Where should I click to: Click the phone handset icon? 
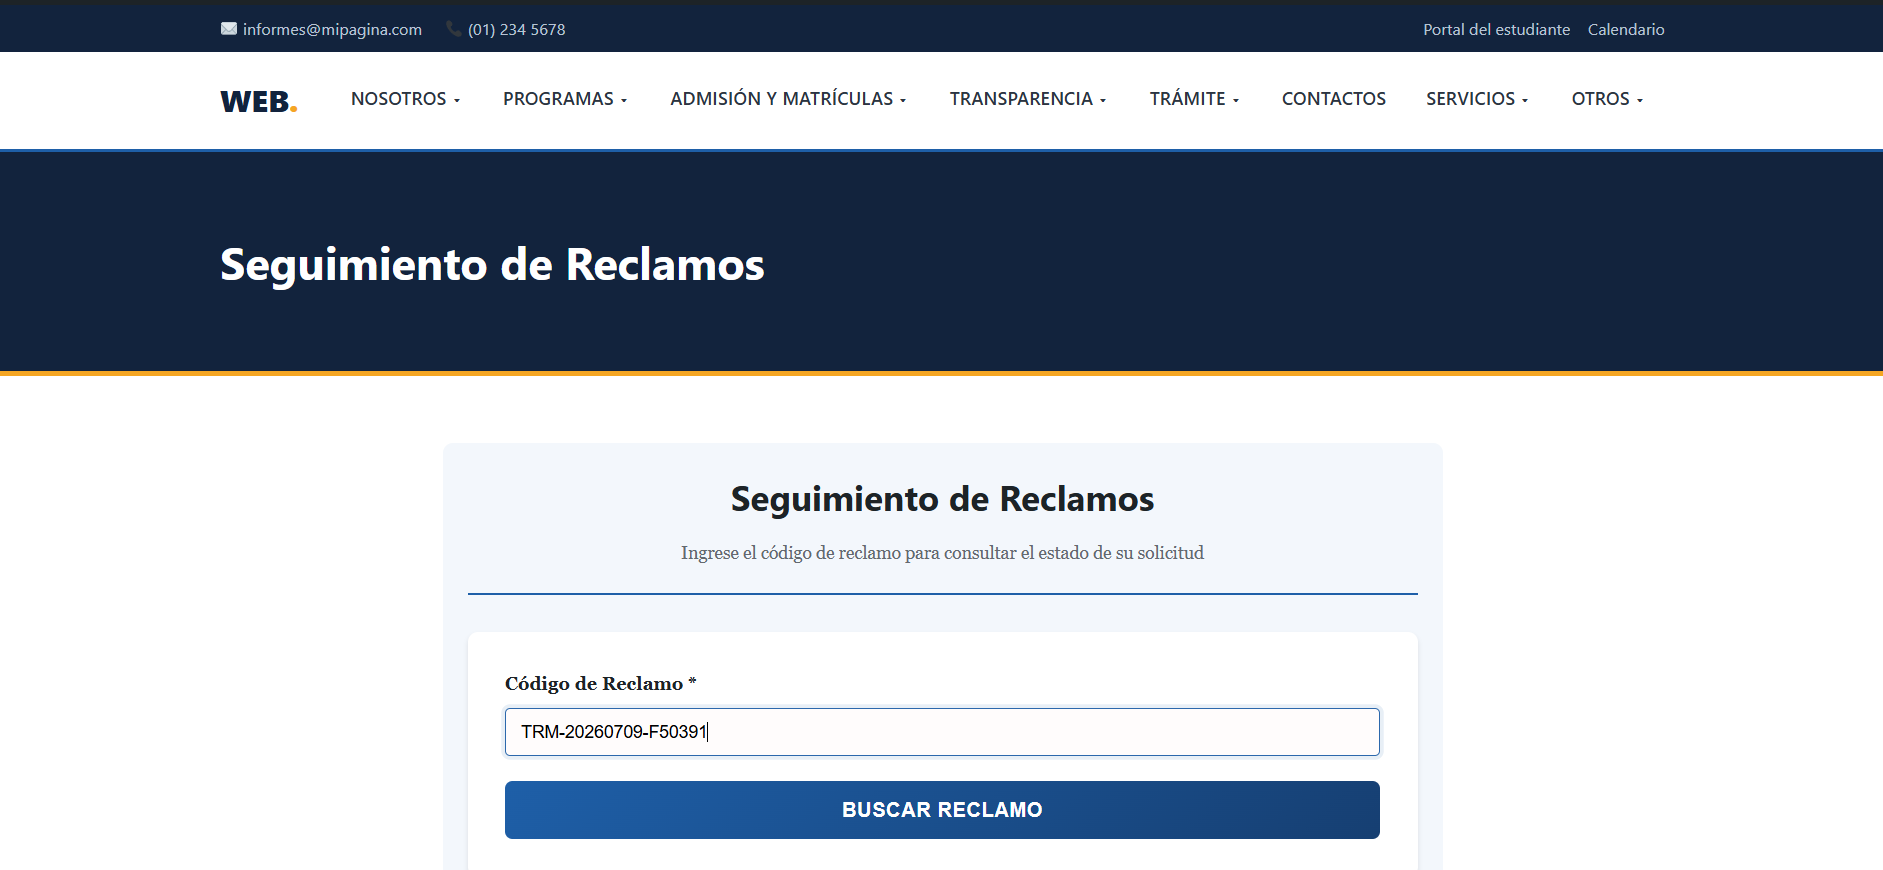pos(454,29)
